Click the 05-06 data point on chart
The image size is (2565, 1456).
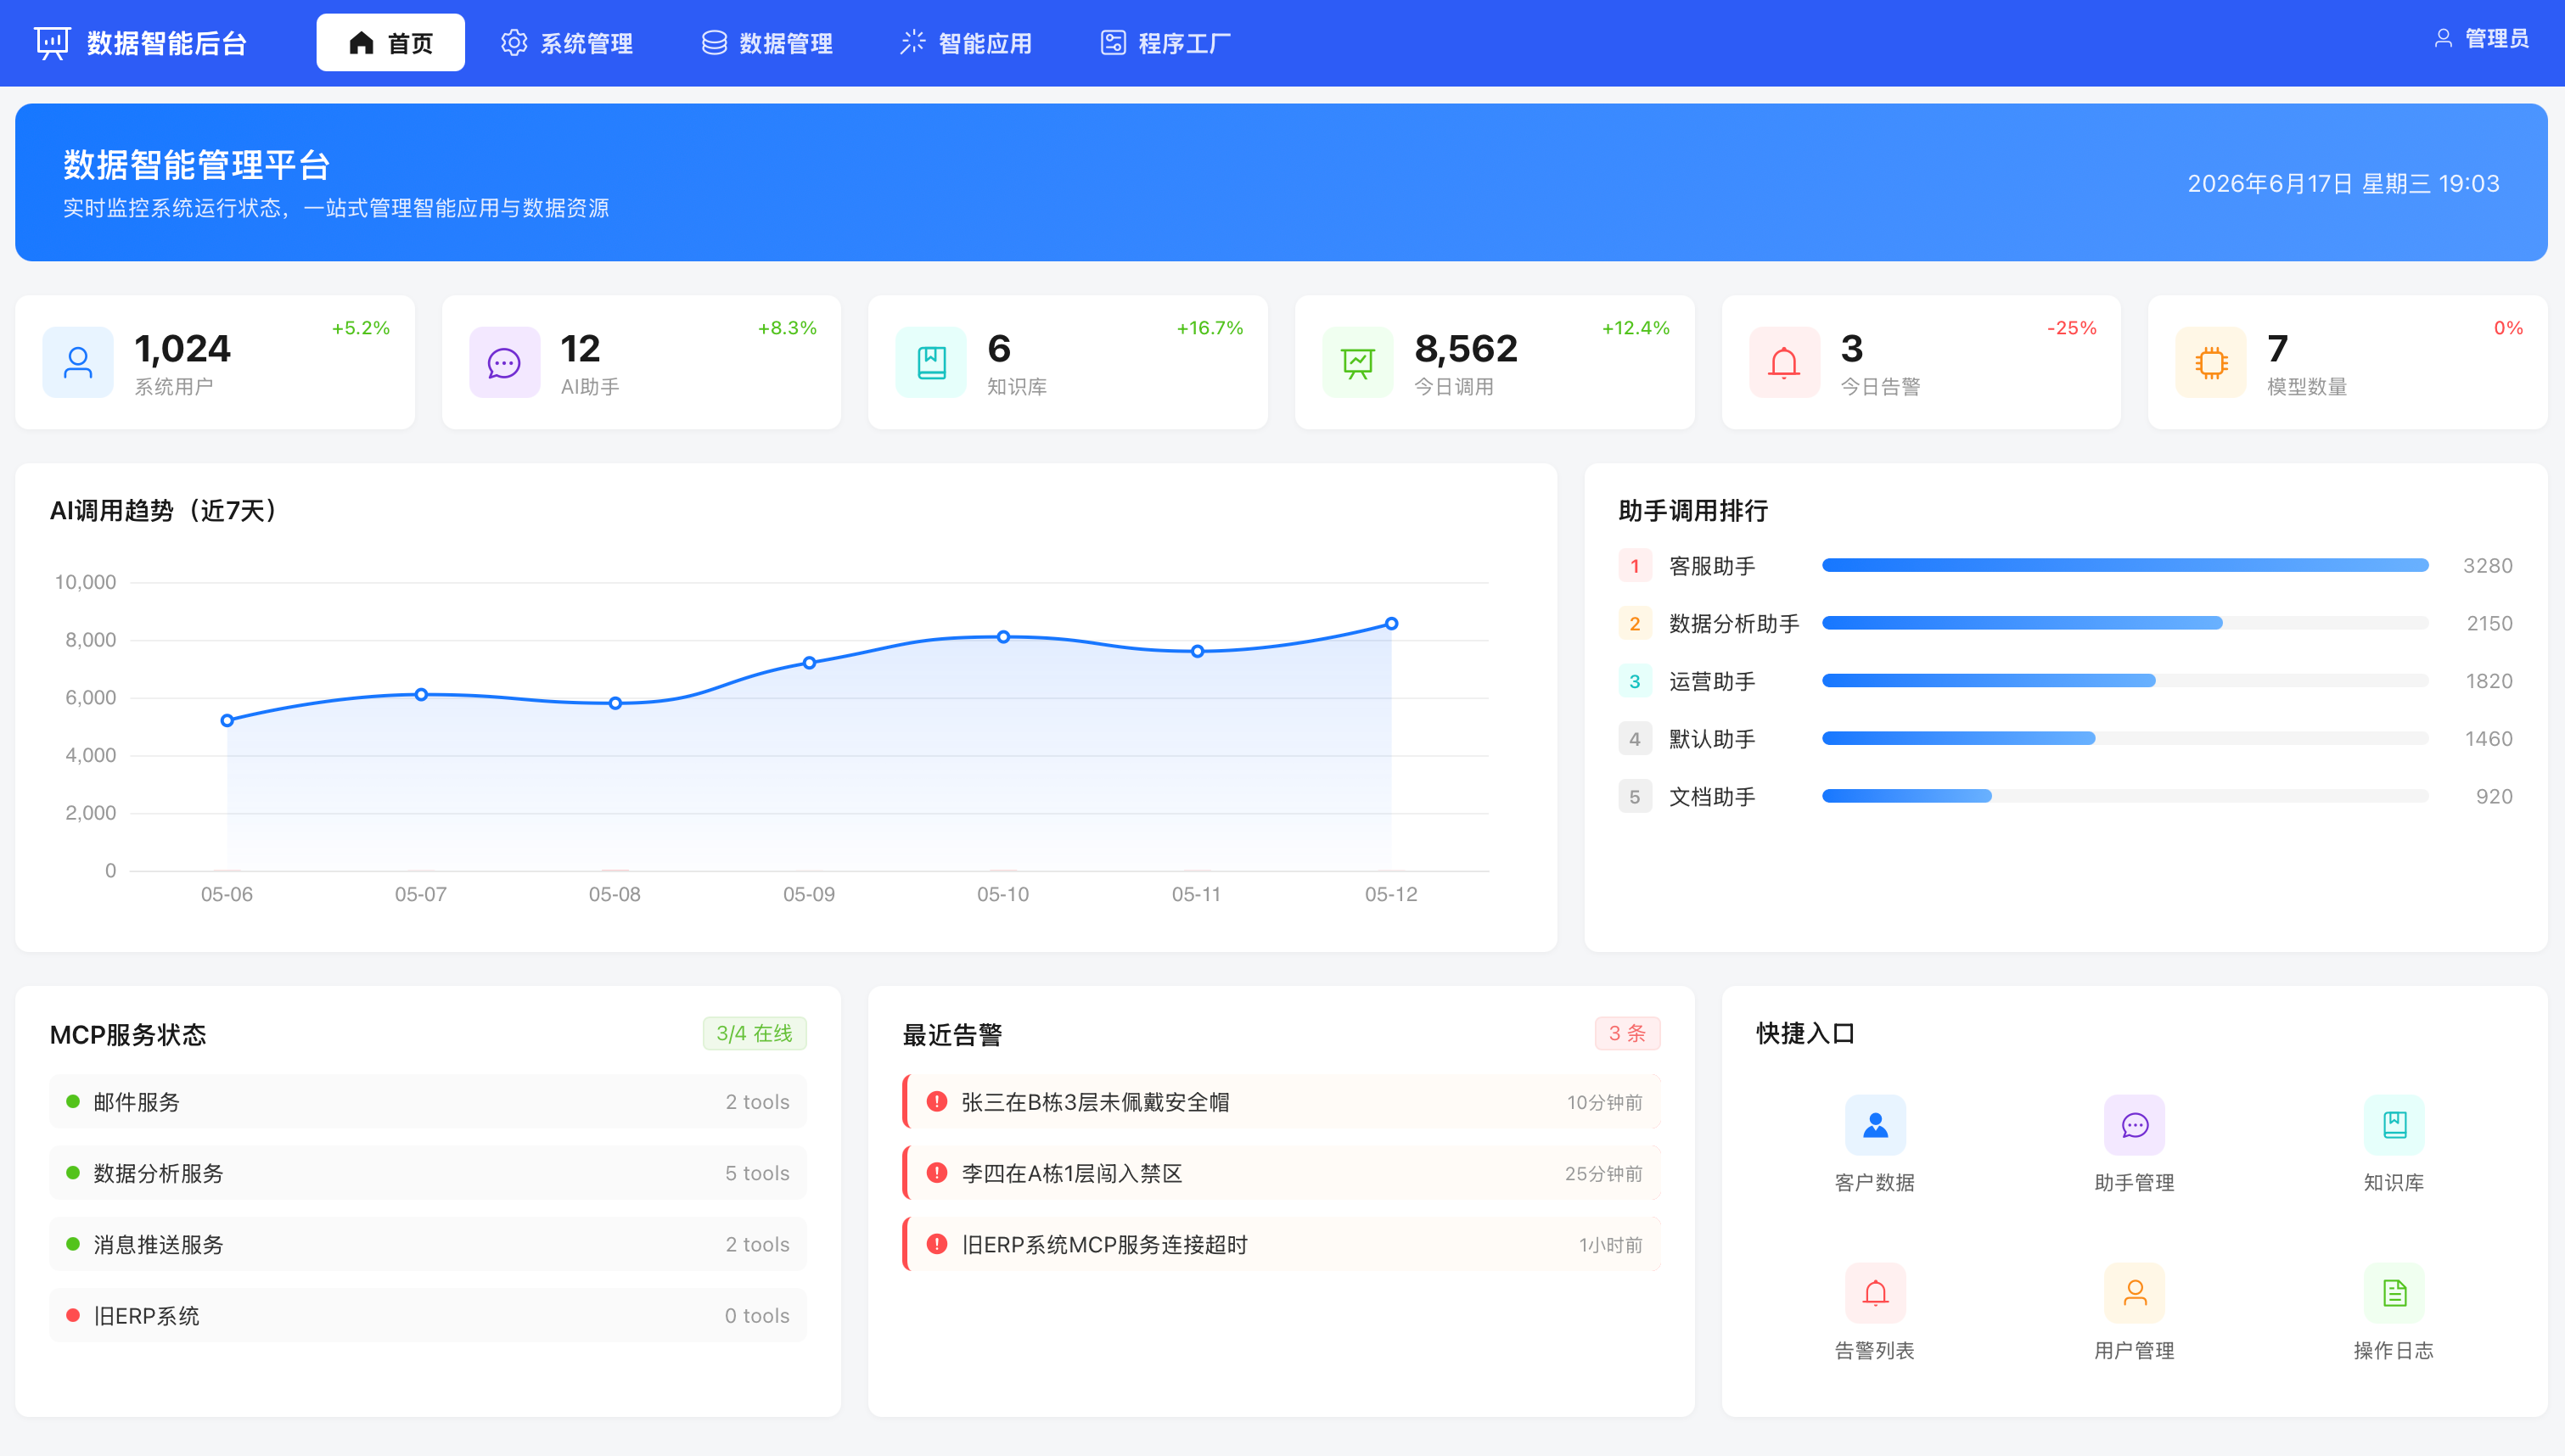[x=227, y=720]
